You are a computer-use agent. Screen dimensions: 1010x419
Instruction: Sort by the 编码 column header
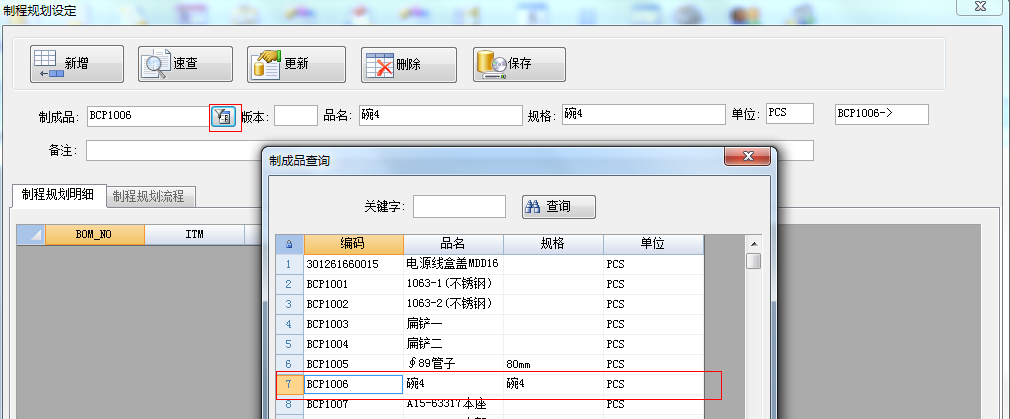coord(353,244)
